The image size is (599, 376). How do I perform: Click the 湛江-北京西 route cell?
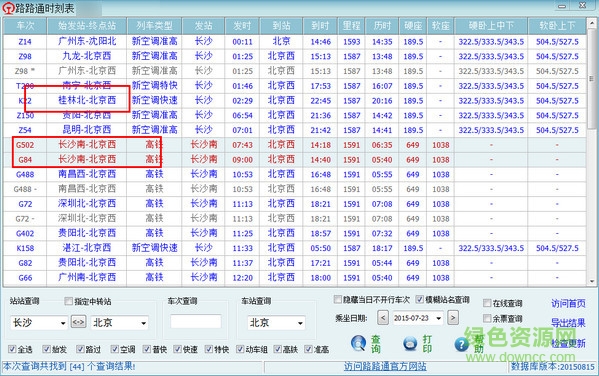[87, 248]
